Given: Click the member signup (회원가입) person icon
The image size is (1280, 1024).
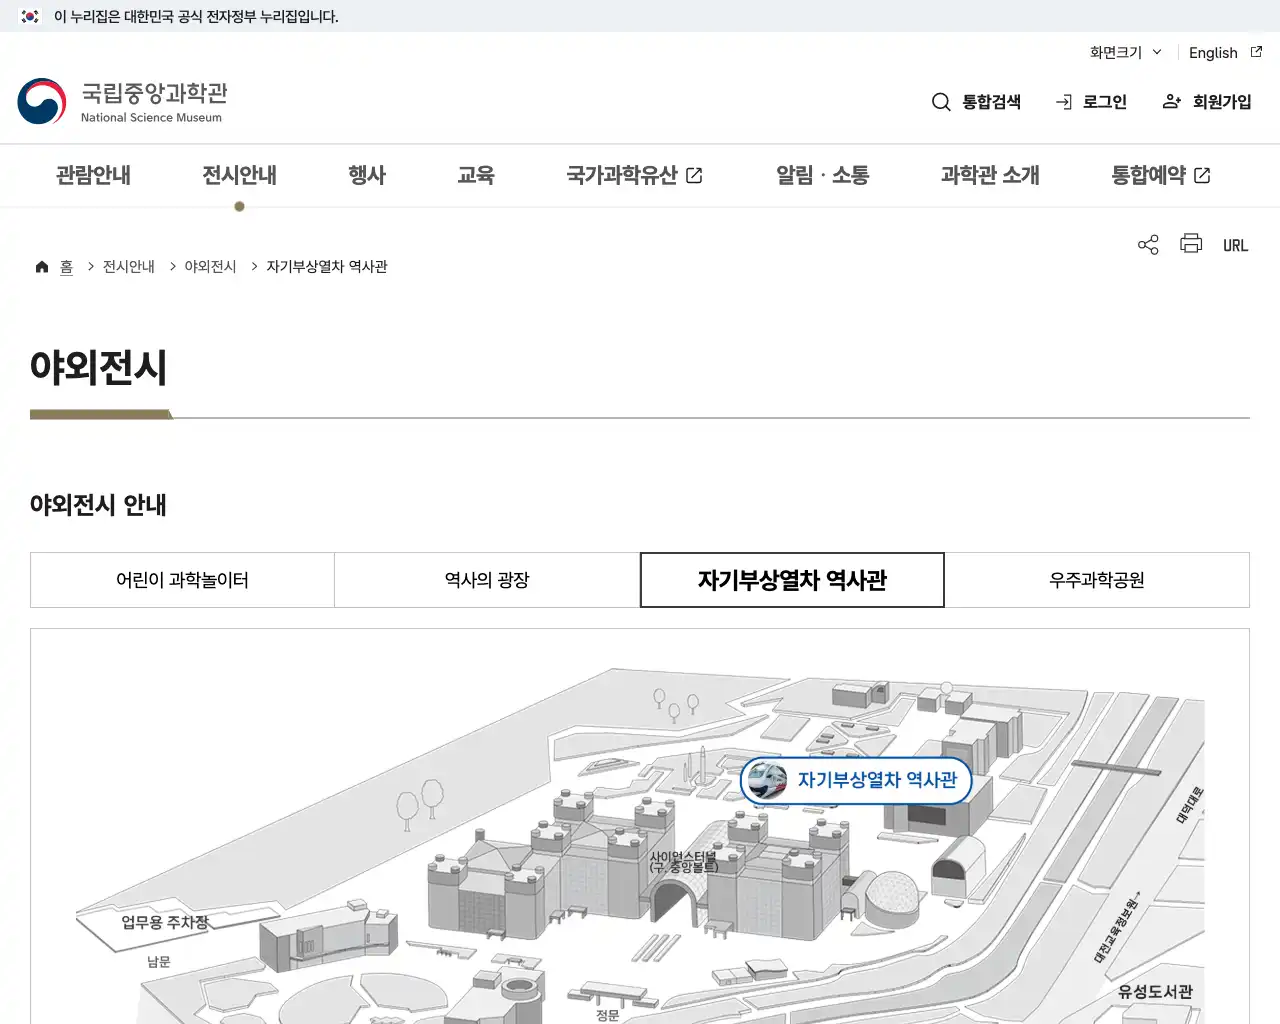Looking at the screenshot, I should [1171, 101].
